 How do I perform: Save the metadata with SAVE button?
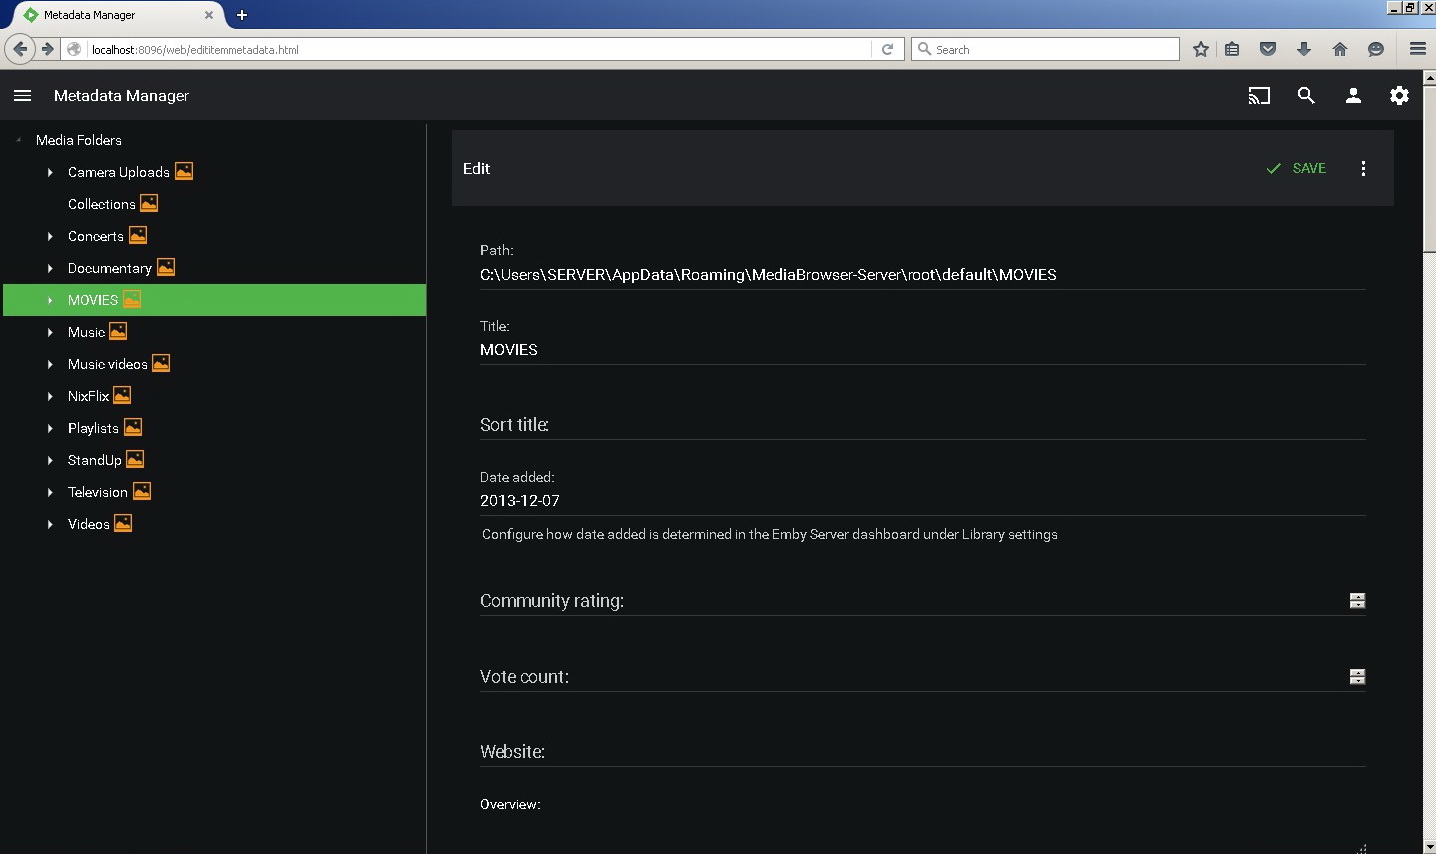point(1296,168)
